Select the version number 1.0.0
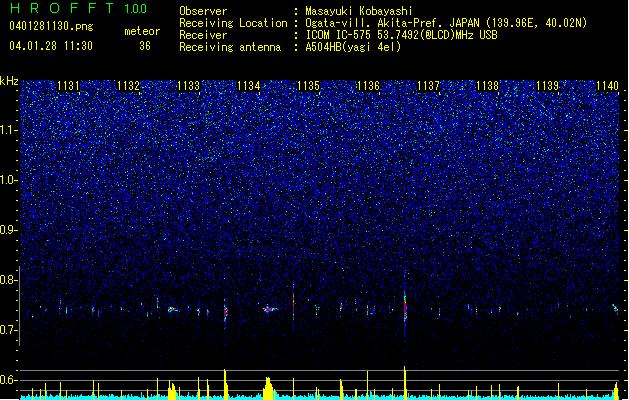 pos(136,9)
